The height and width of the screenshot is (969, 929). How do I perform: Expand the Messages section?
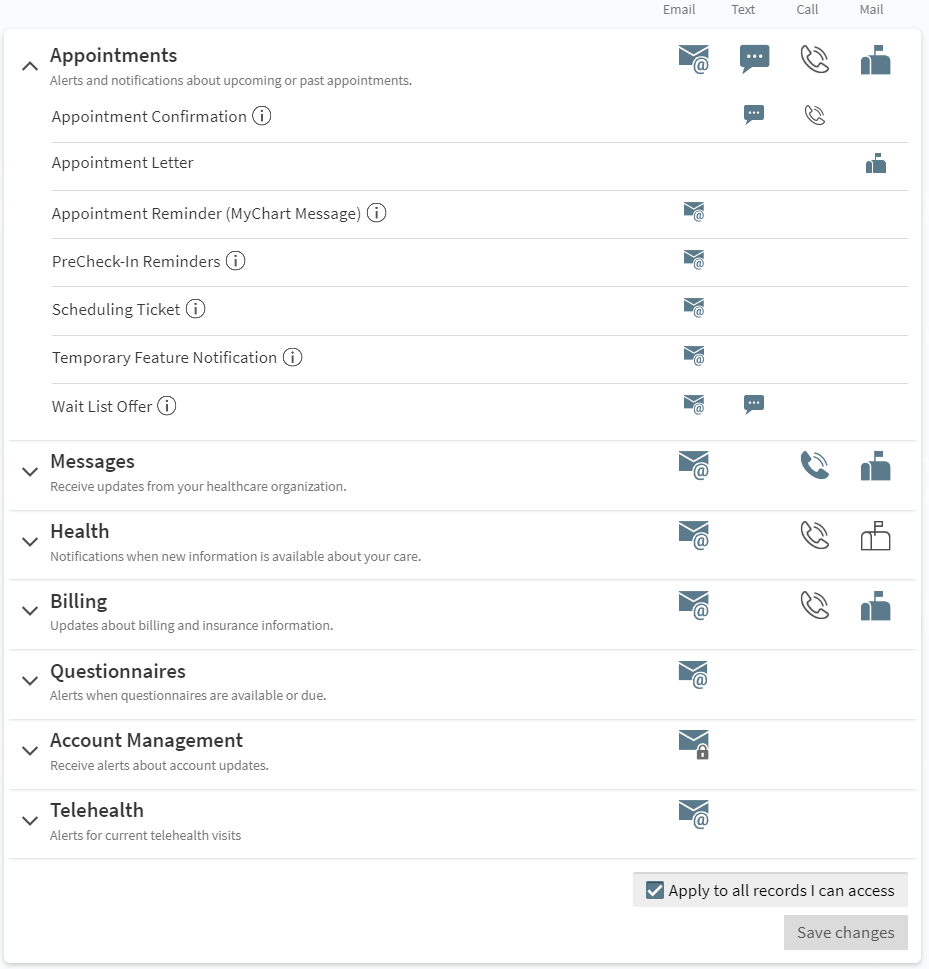click(30, 470)
